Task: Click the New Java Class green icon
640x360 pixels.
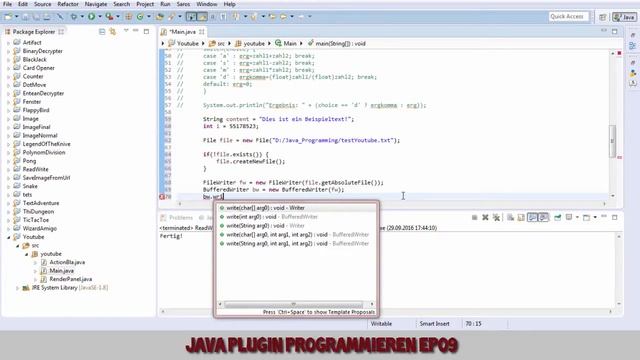Action: (140, 17)
